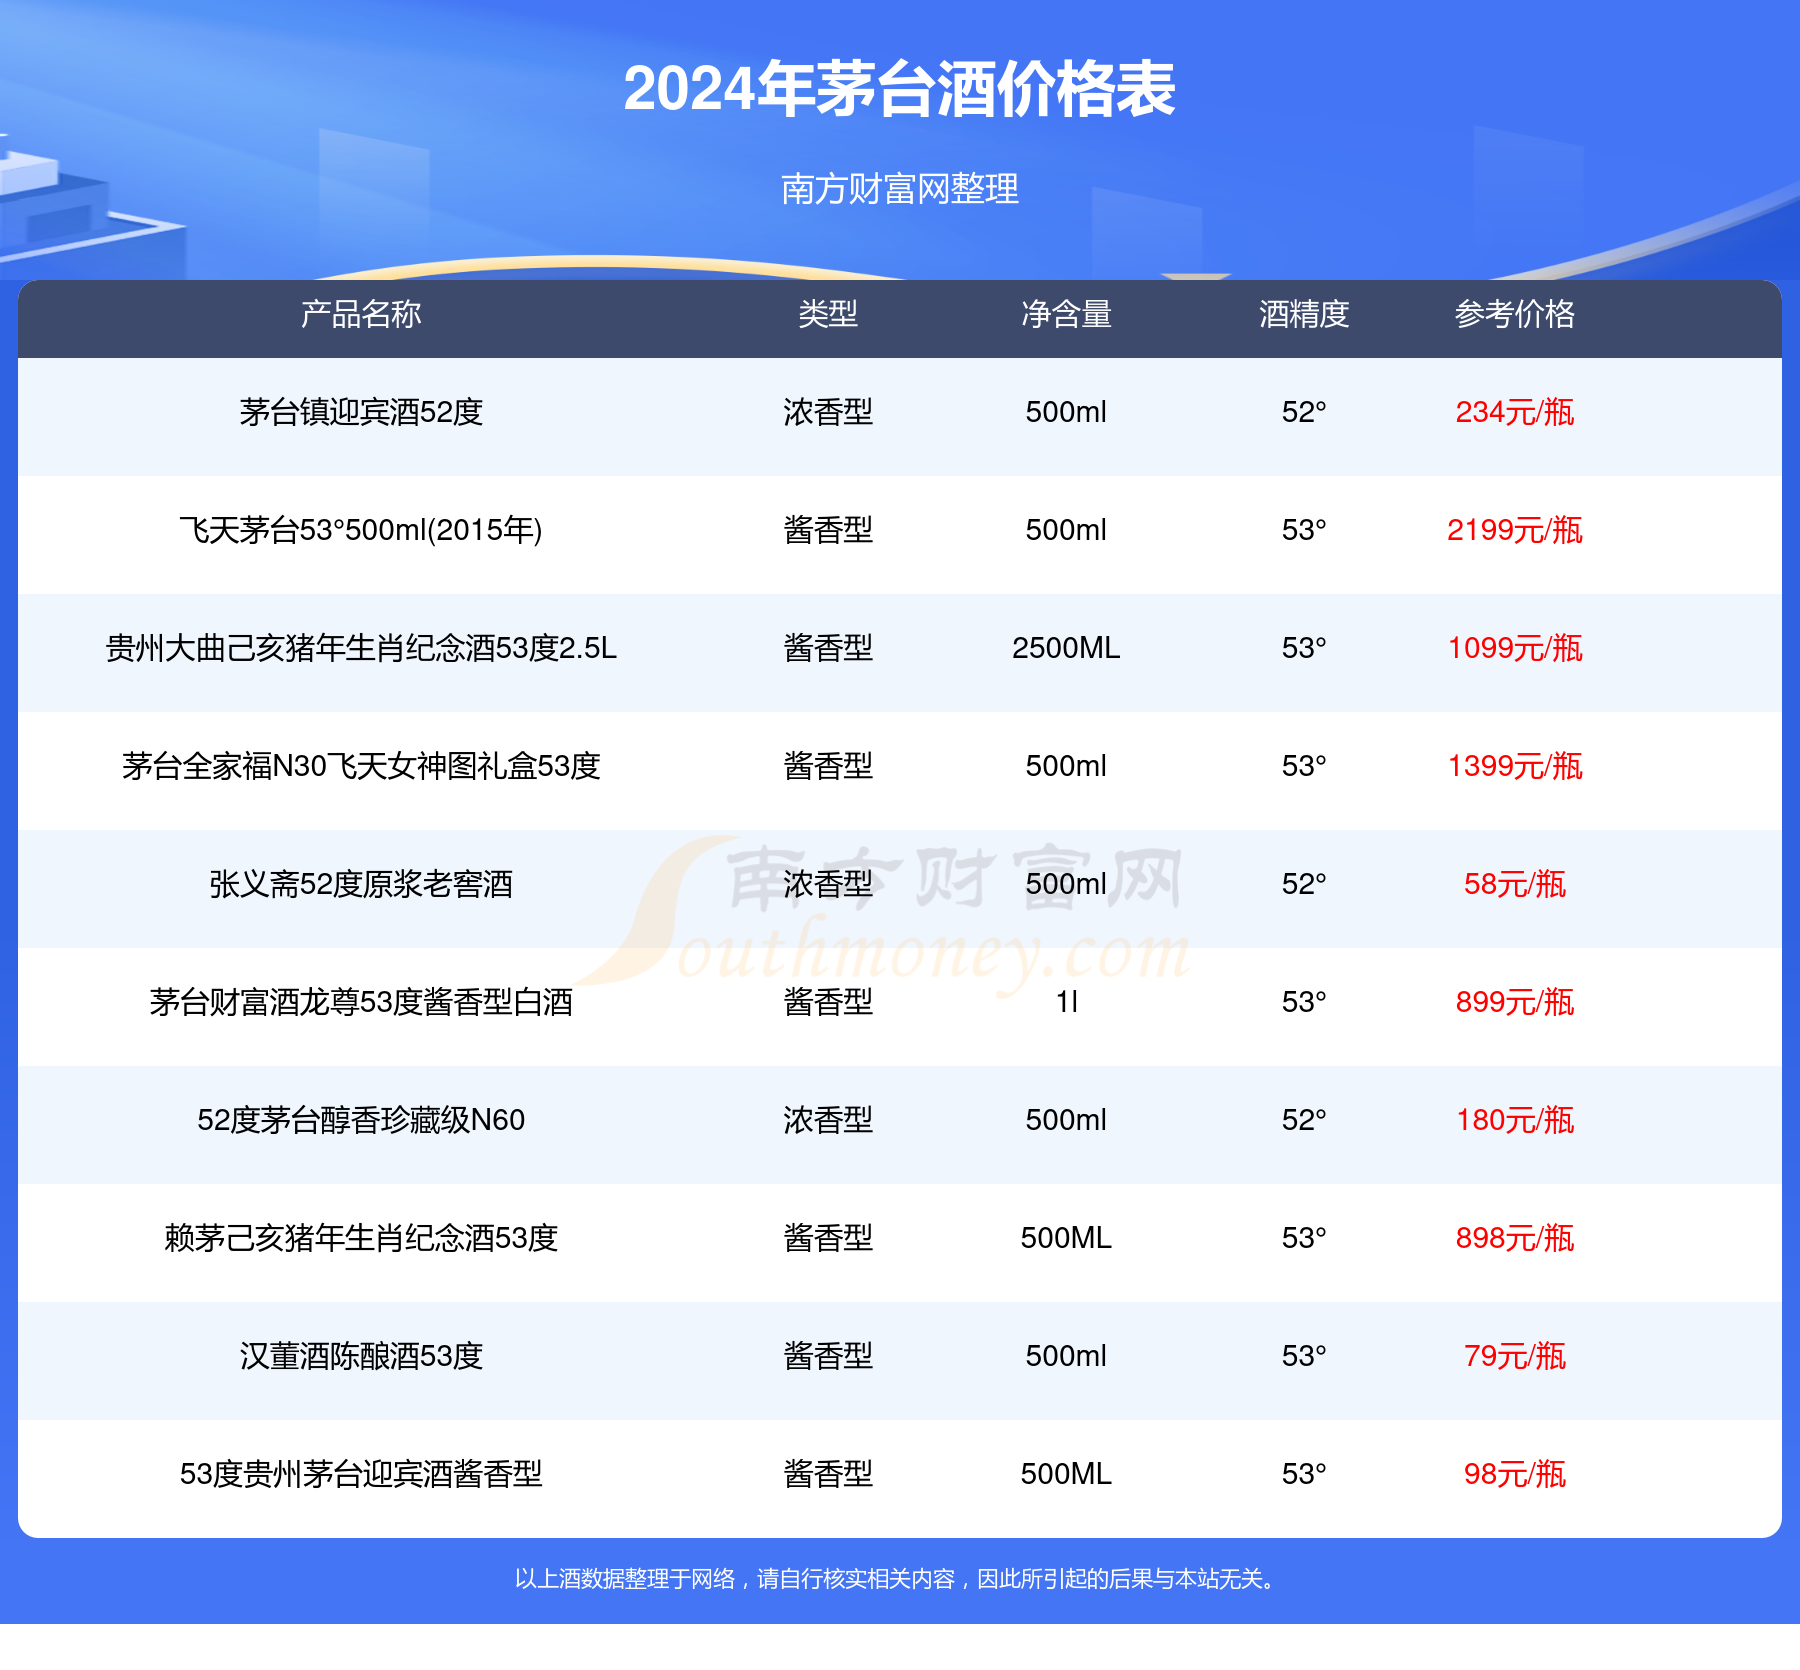Image resolution: width=1800 pixels, height=1670 pixels.
Task: Select 贵州大曲己亥猪年生肖纪念酒53度2.5L row name
Action: [361, 648]
